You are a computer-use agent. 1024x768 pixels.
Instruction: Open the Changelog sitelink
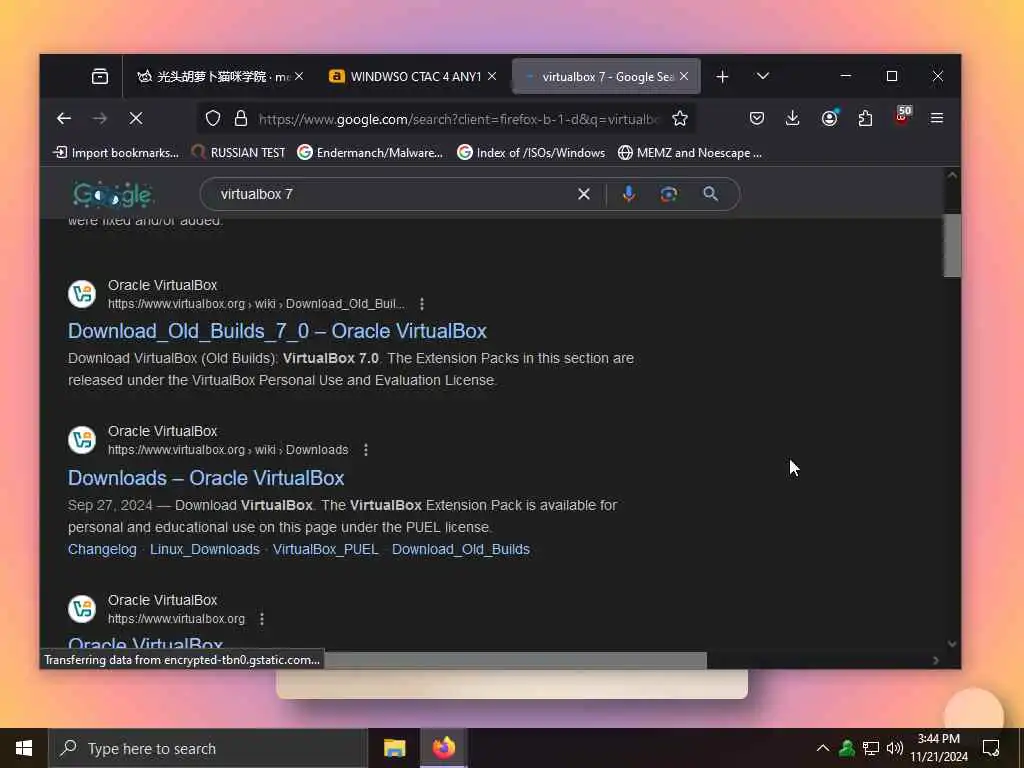(102, 549)
